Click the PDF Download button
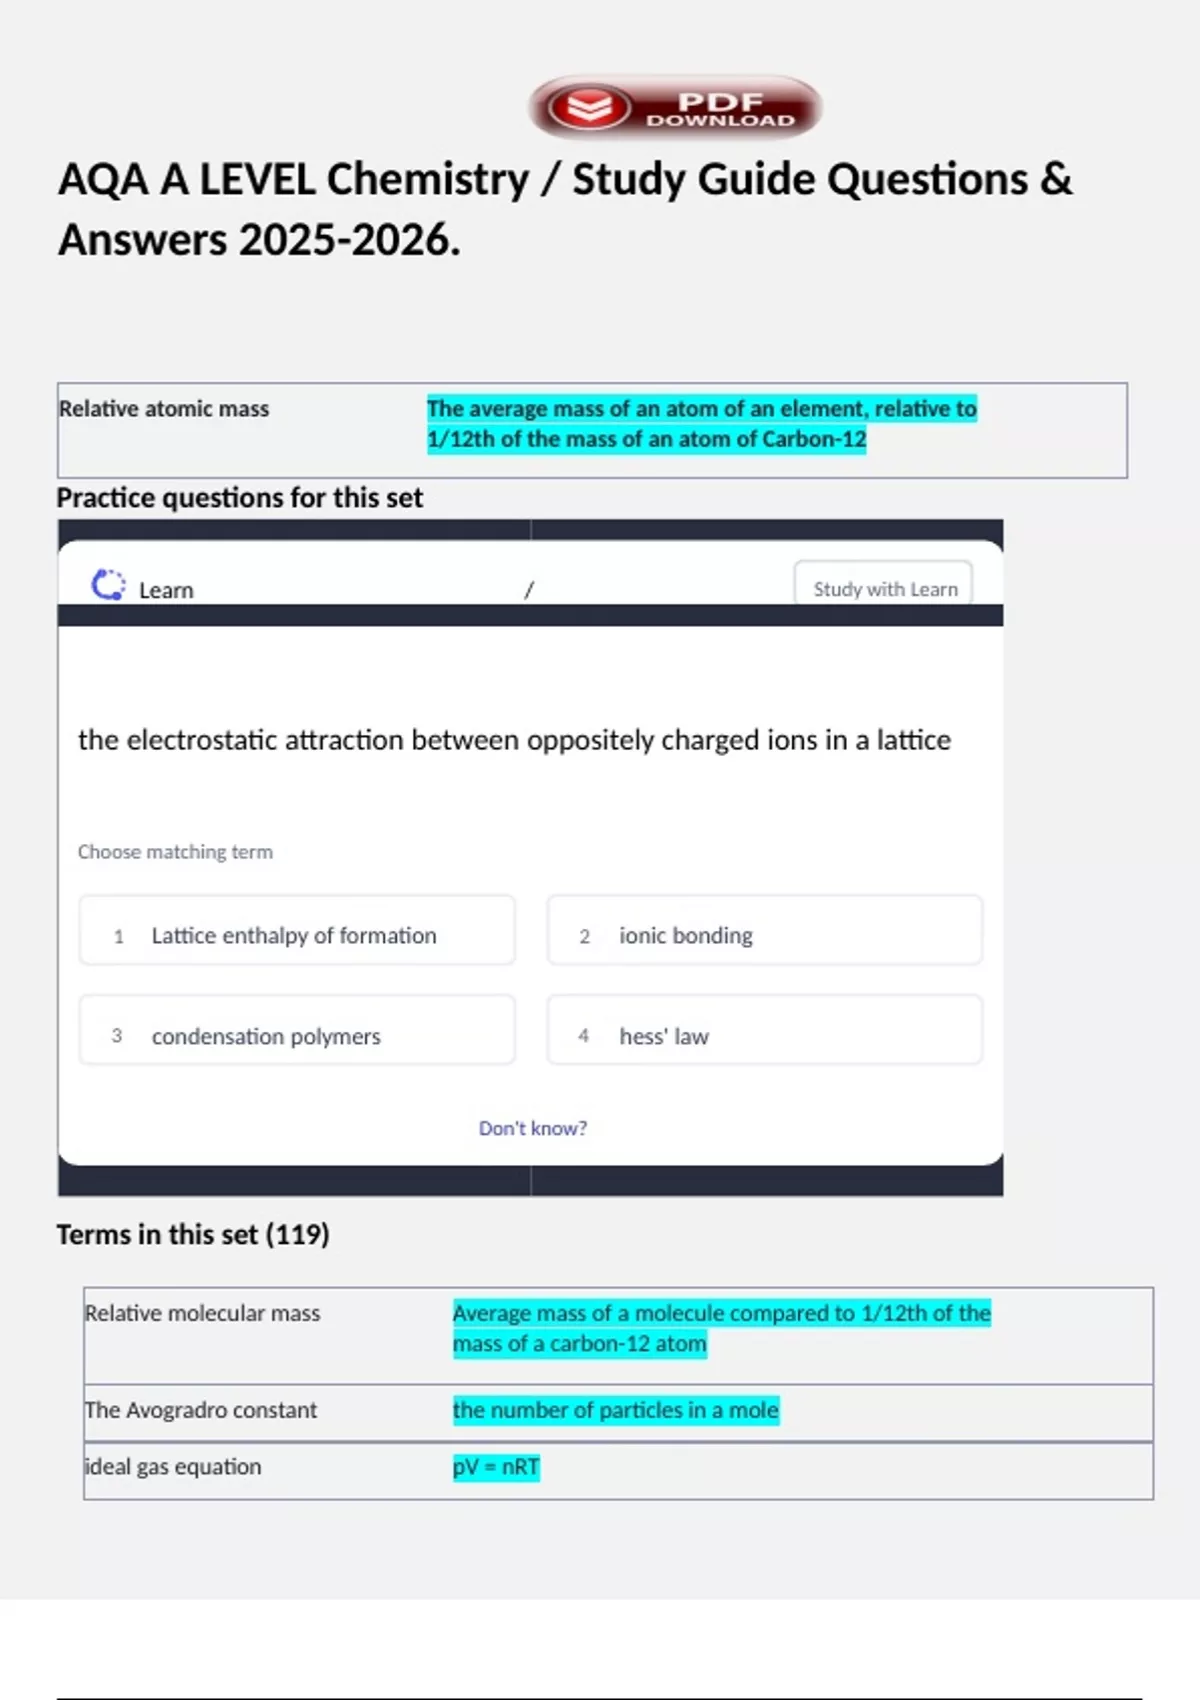 675,108
